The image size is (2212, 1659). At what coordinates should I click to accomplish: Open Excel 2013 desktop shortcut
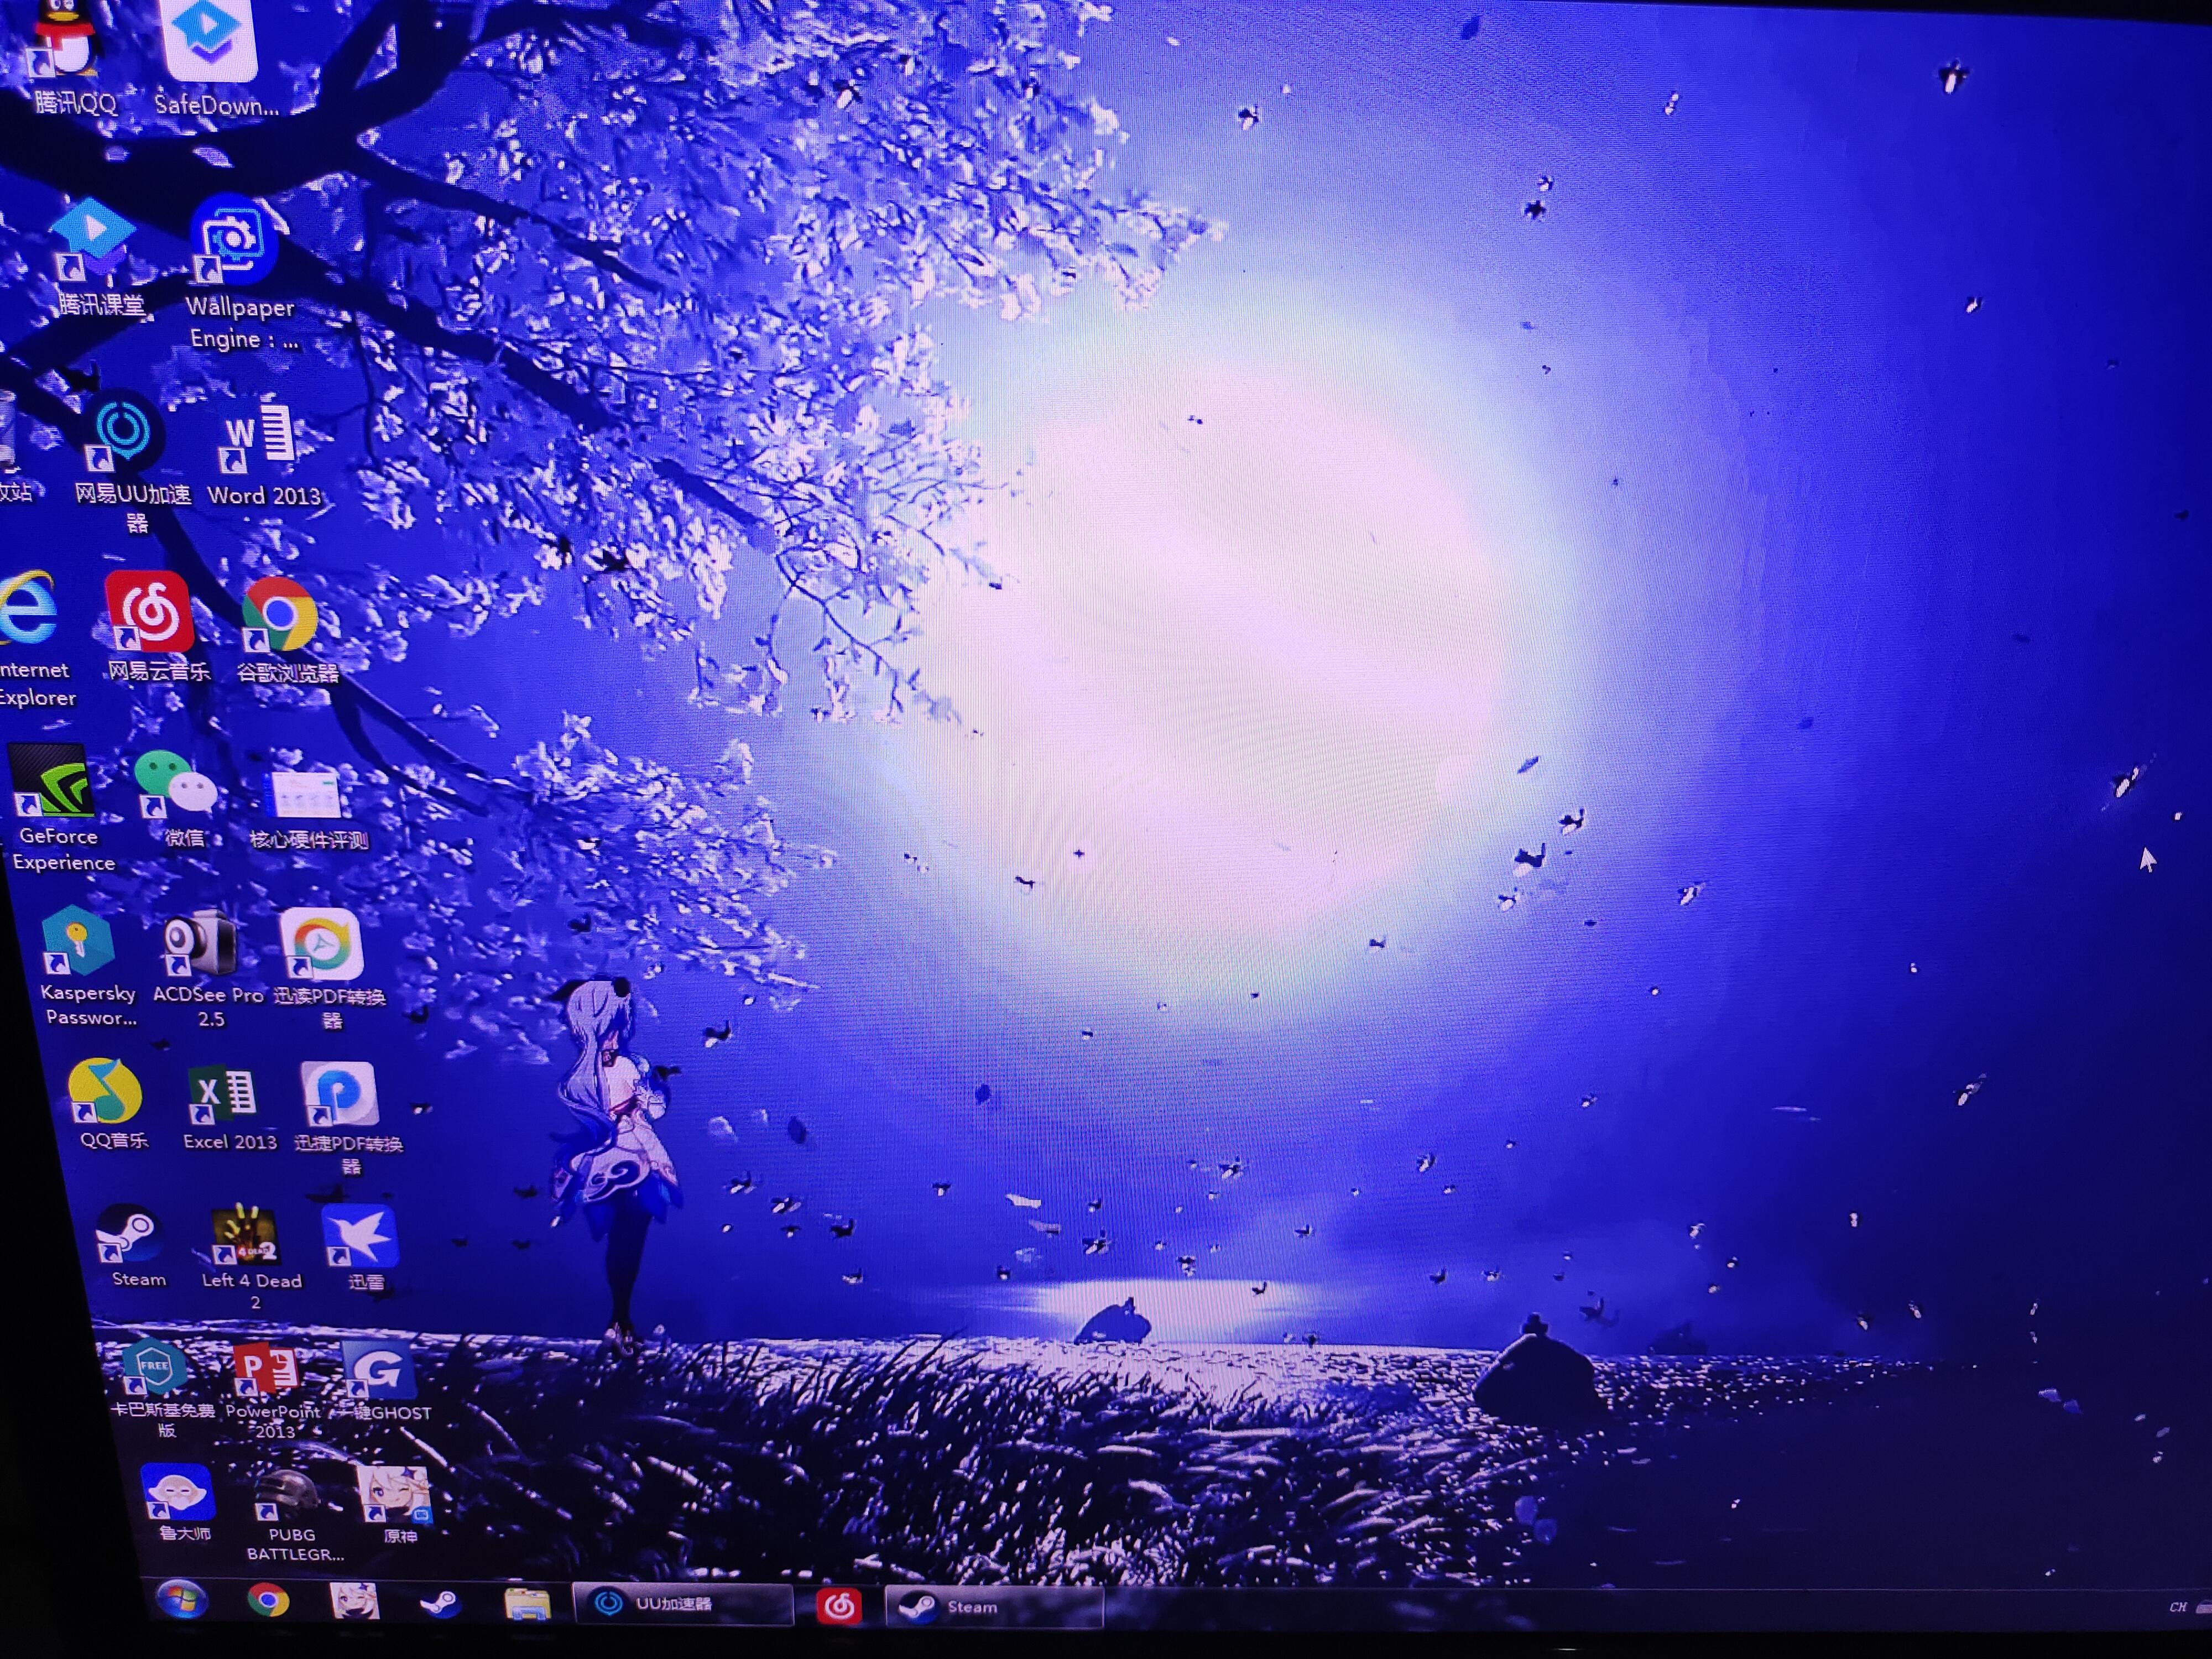pos(222,1095)
